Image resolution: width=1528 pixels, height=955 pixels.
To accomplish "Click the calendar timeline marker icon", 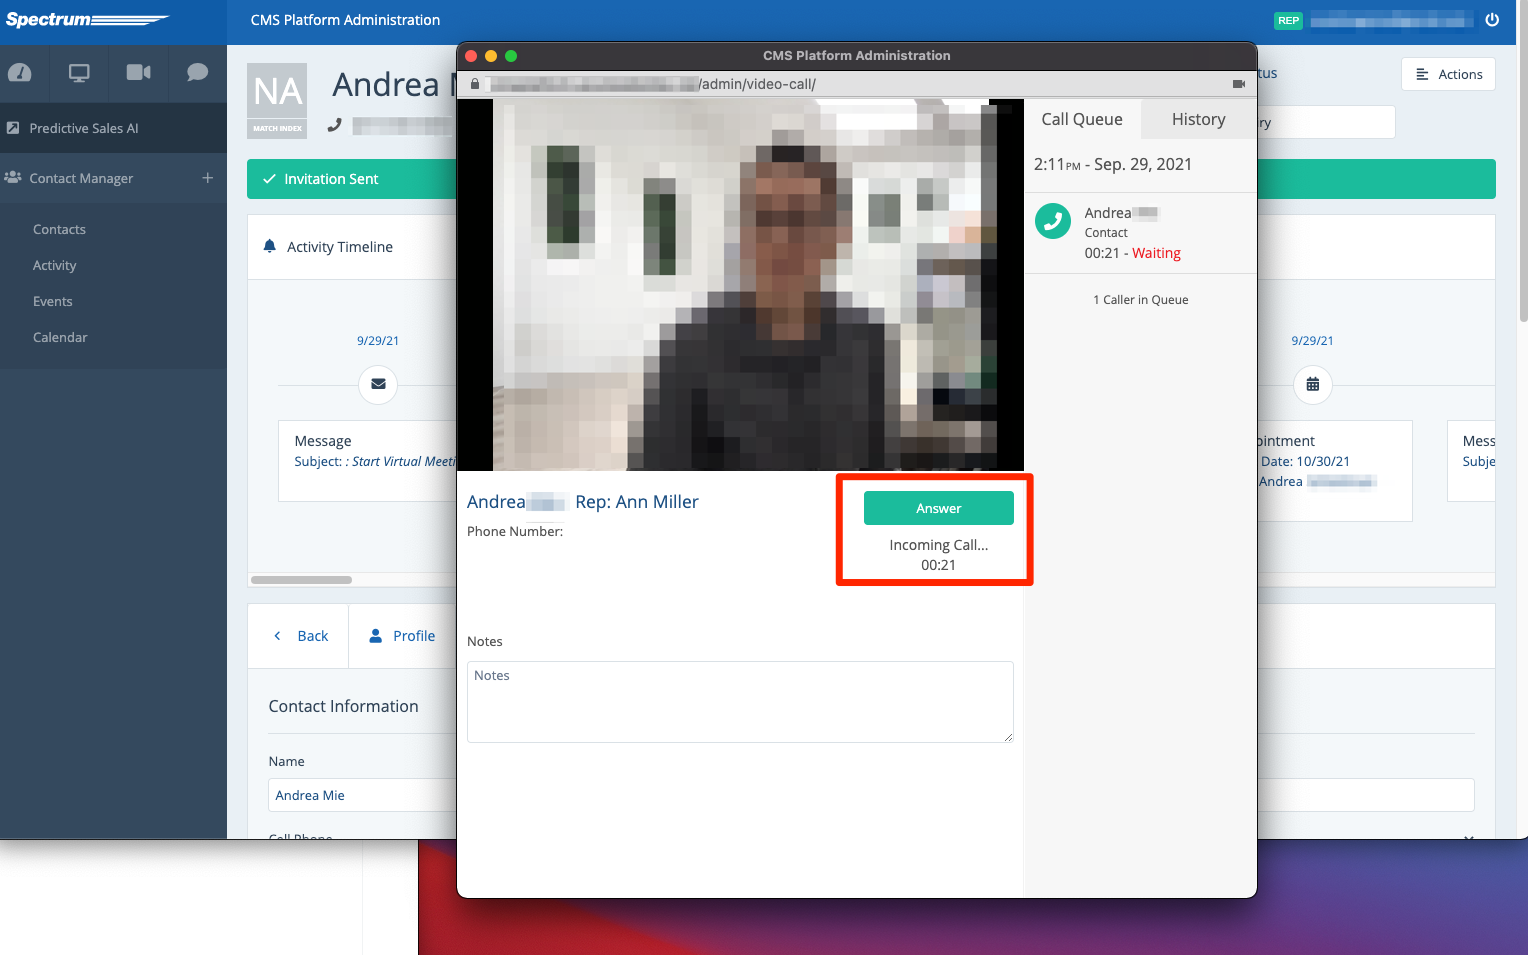I will pyautogui.click(x=1312, y=384).
